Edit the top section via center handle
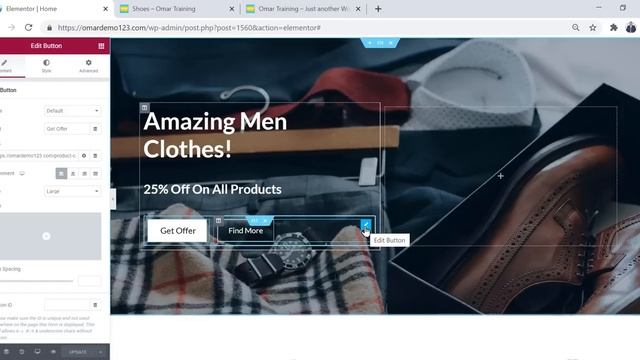Image resolution: width=640 pixels, height=360 pixels. coord(380,42)
